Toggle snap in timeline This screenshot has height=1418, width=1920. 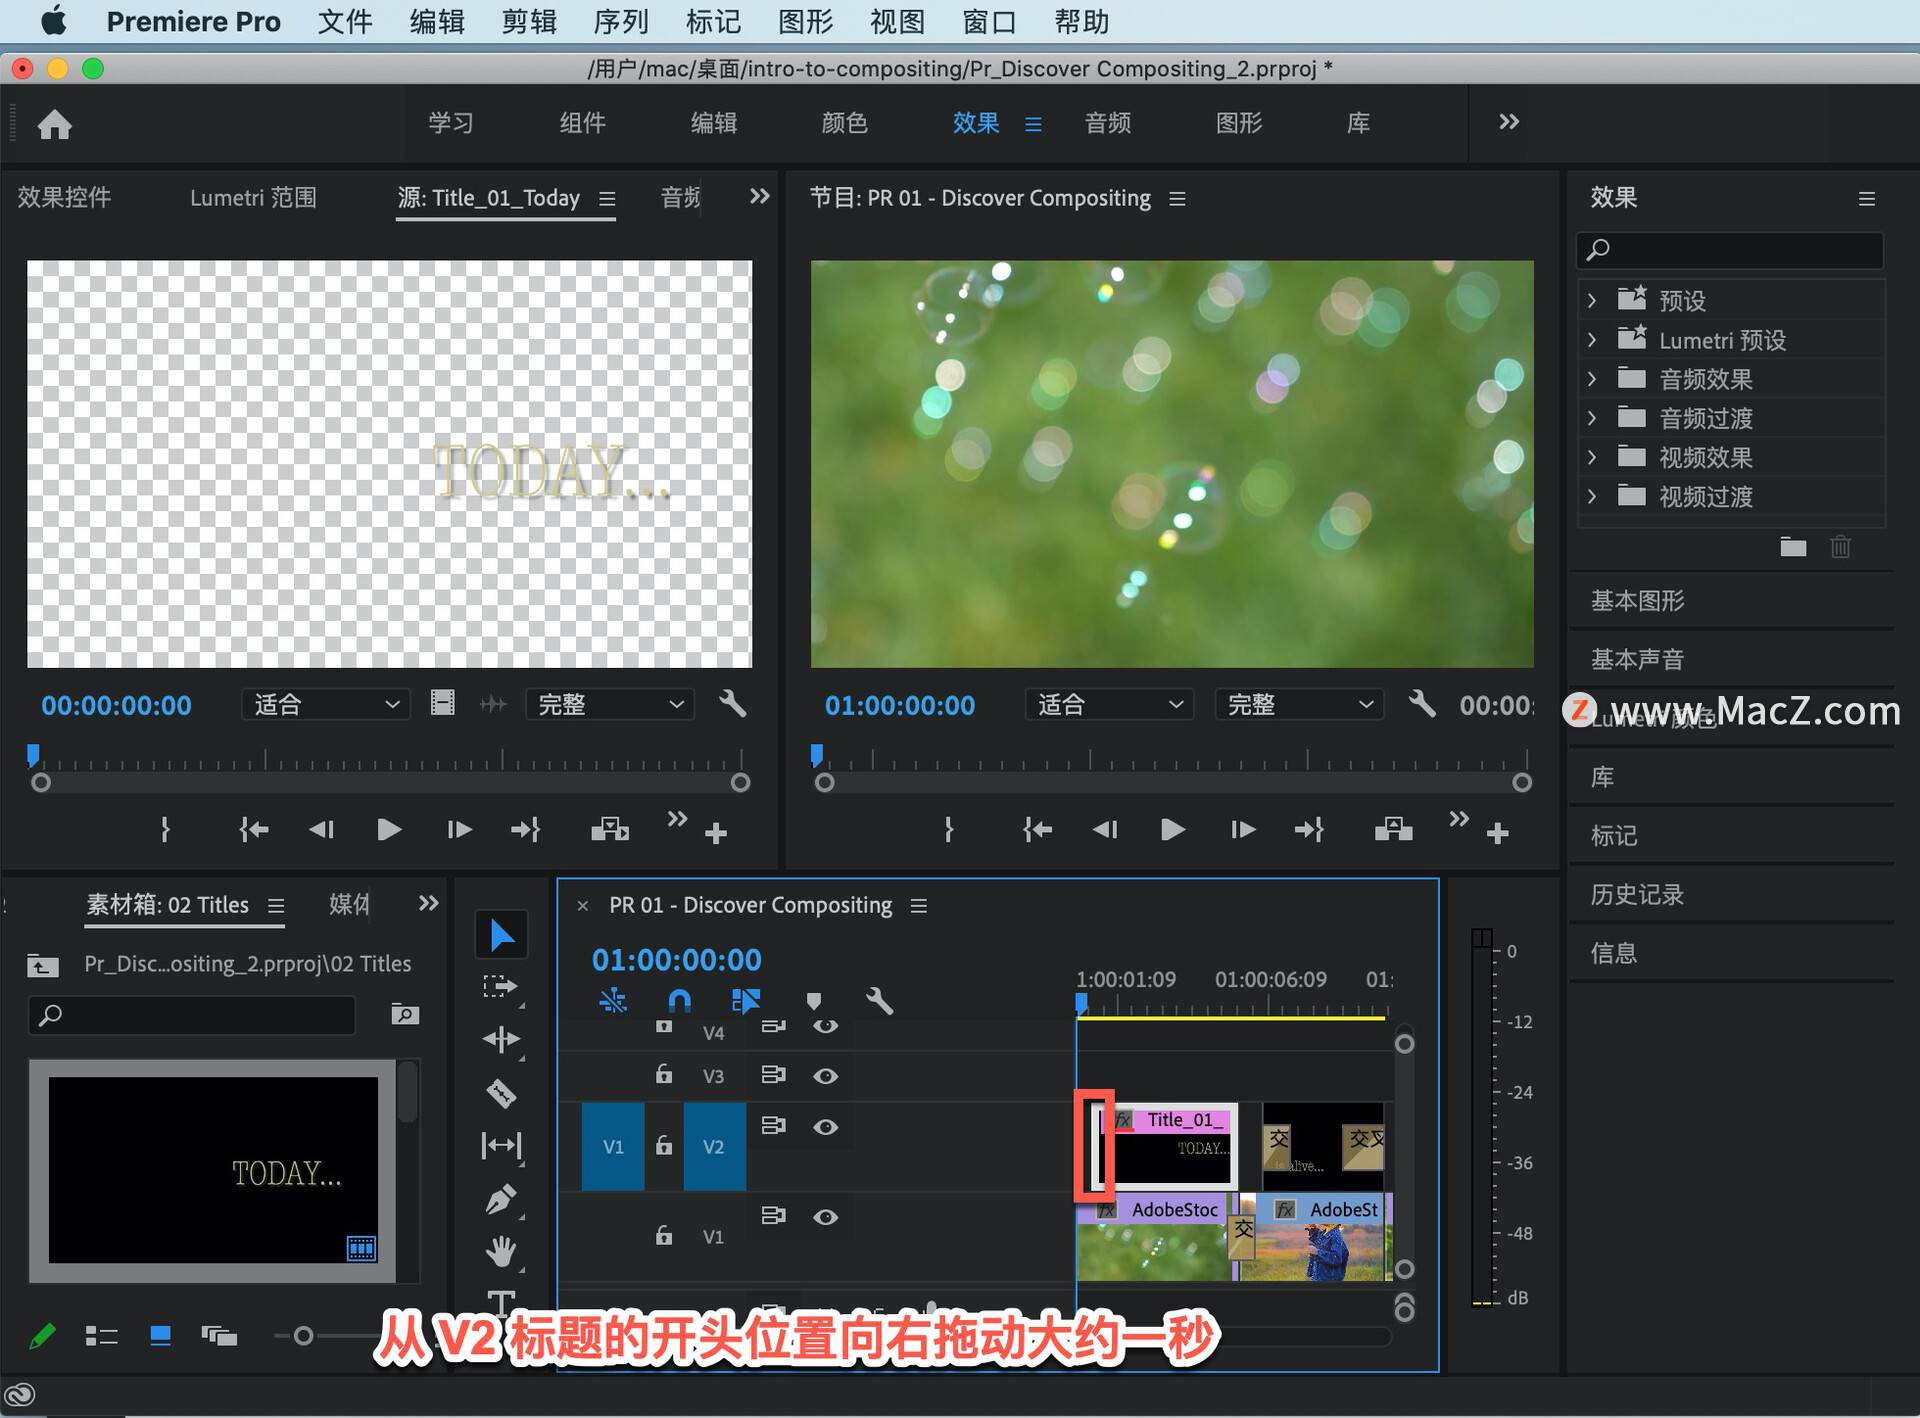[678, 1000]
